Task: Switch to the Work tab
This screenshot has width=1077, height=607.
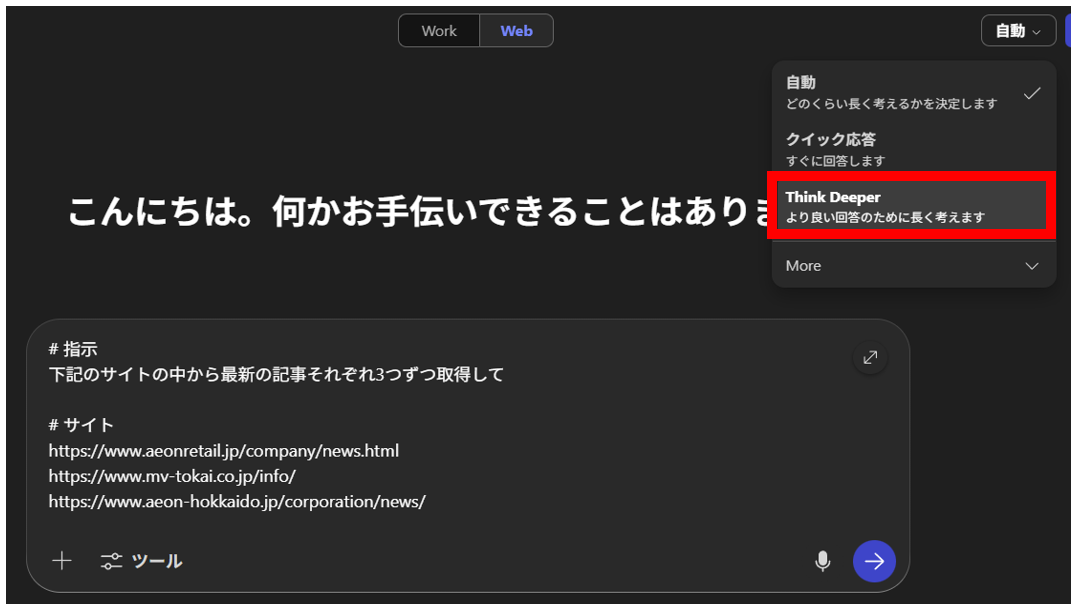Action: 439,31
